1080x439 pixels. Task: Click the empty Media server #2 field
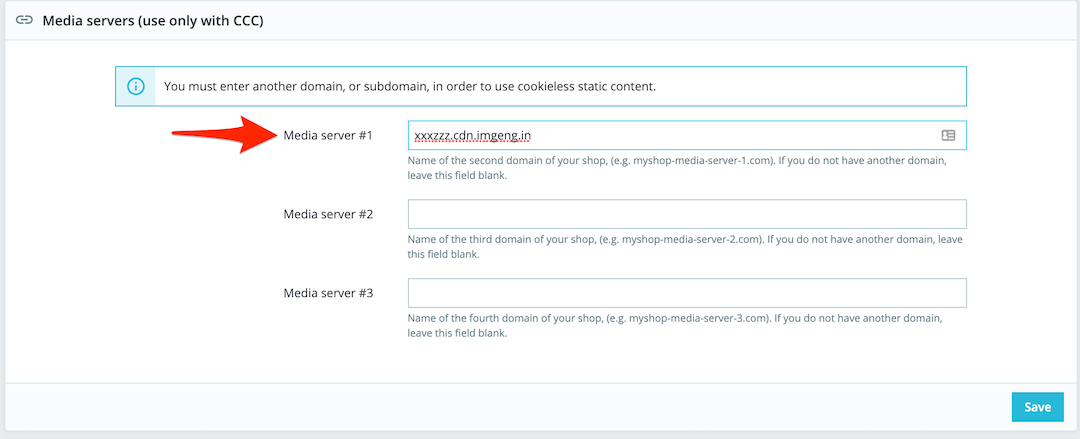pos(687,214)
